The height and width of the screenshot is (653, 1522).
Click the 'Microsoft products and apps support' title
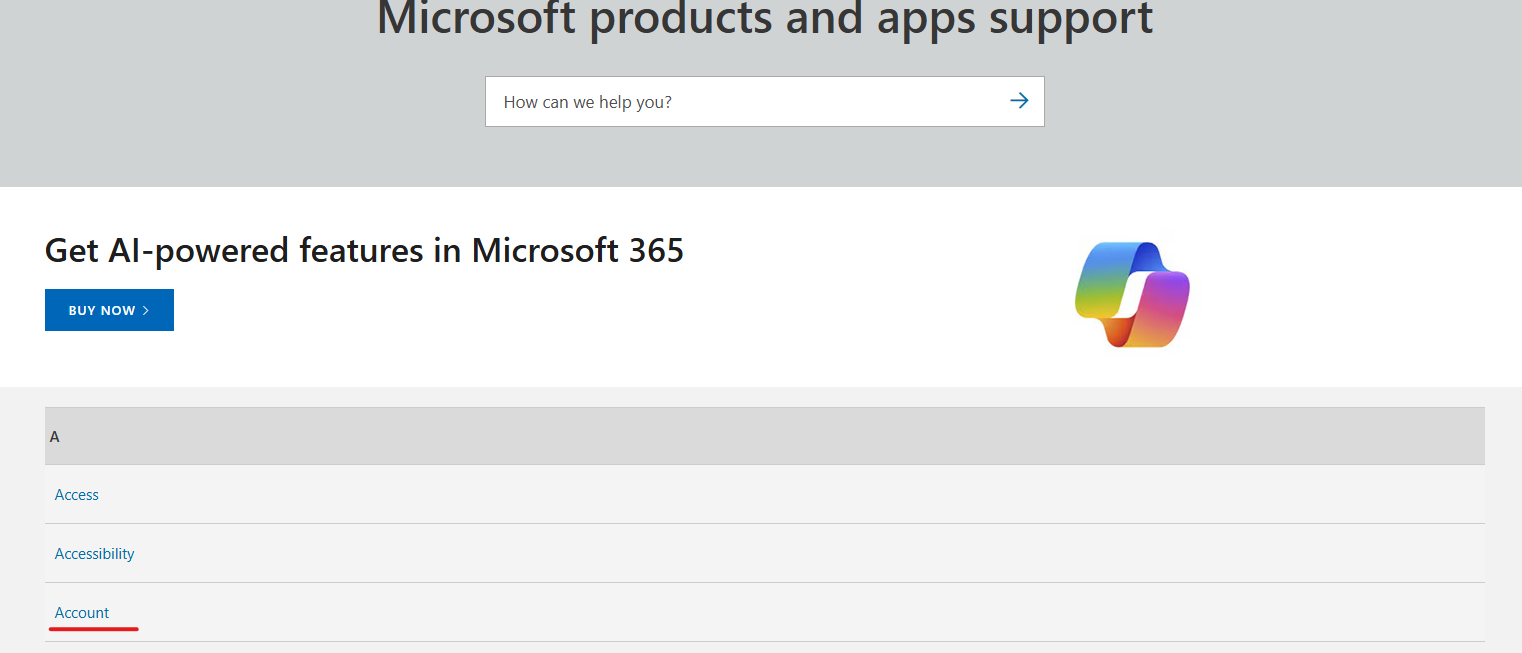click(x=765, y=18)
